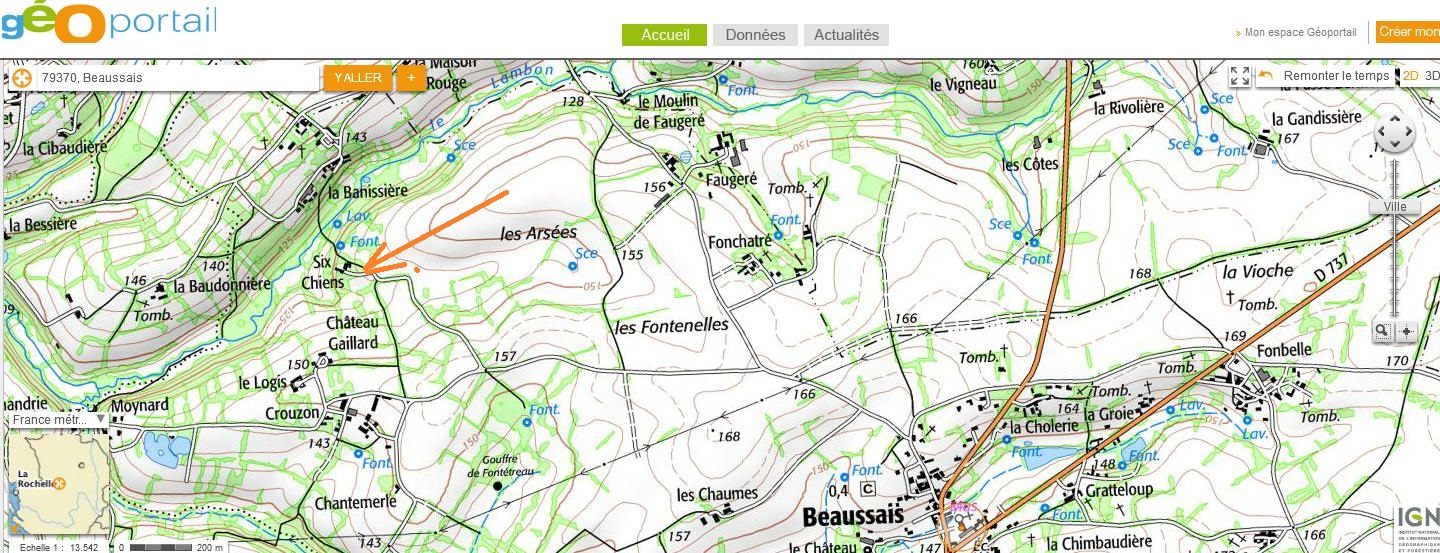1440x553 pixels.
Task: Click the Ville handle on the zoom slider
Action: click(x=1395, y=207)
